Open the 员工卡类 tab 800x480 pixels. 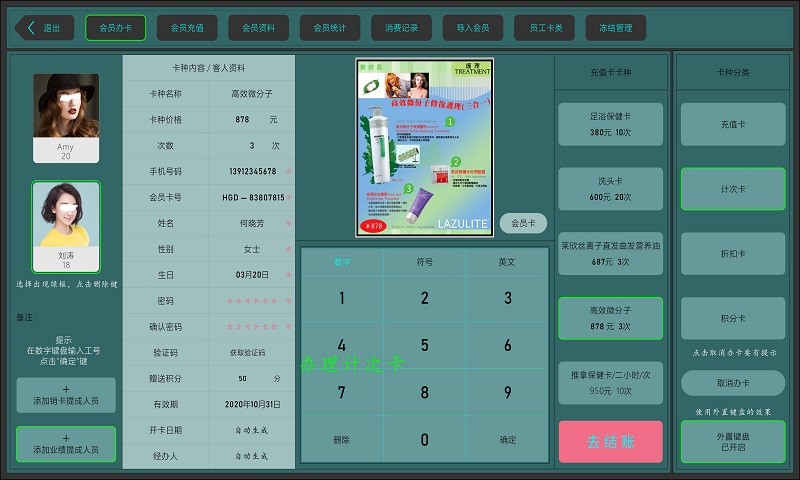pos(544,28)
